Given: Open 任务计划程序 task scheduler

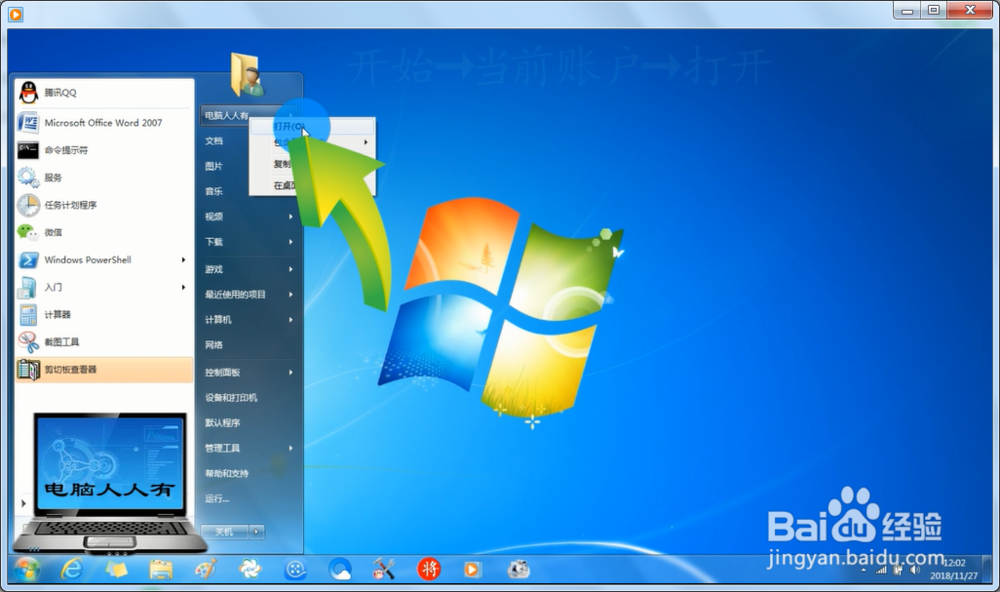Looking at the screenshot, I should [x=104, y=205].
